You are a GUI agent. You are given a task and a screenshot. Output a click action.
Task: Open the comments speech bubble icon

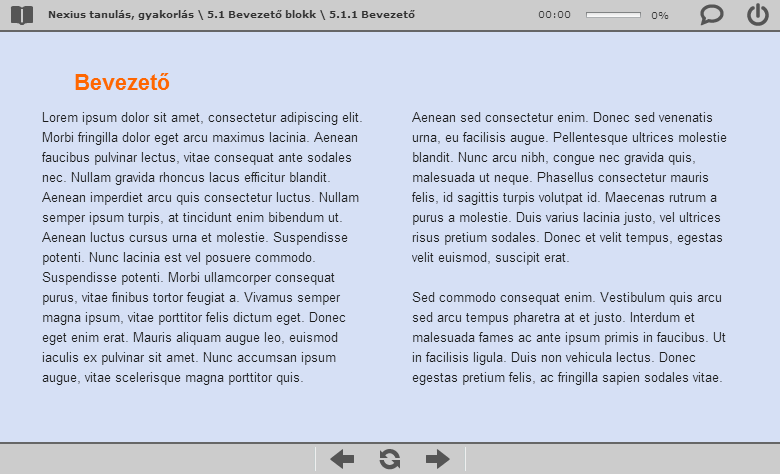pyautogui.click(x=711, y=15)
